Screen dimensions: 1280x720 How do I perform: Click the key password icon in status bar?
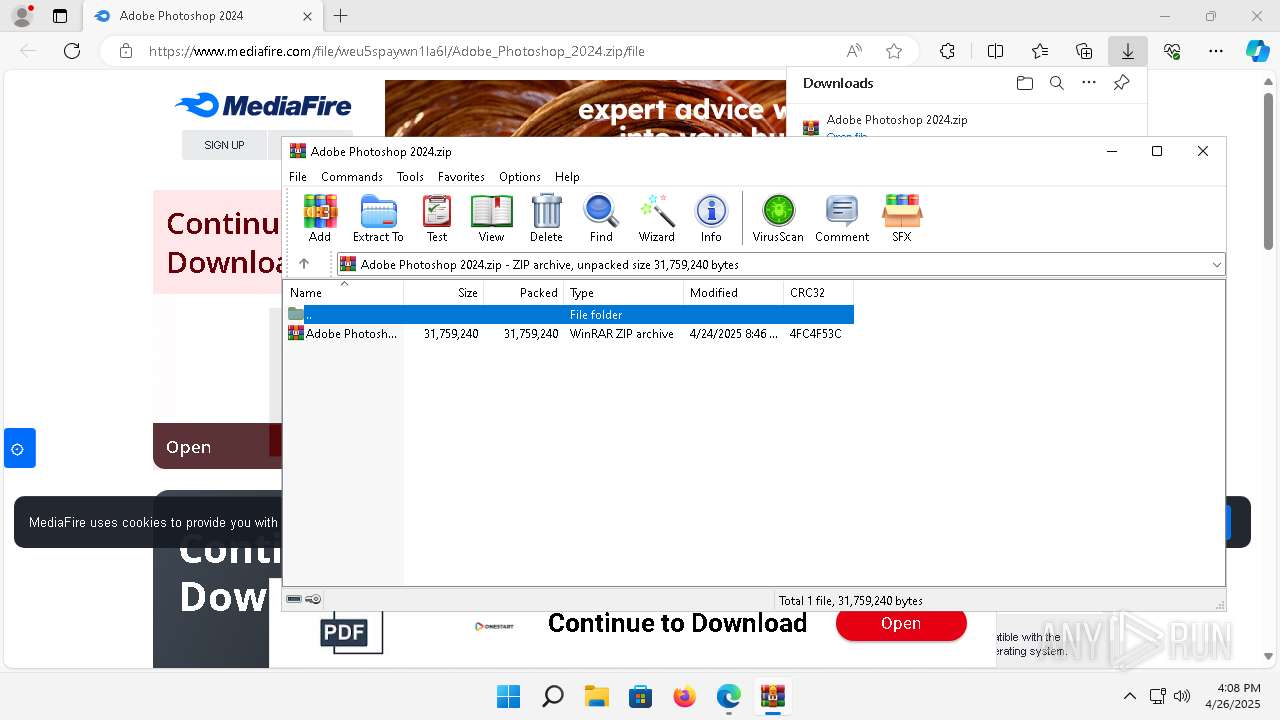[x=313, y=600]
